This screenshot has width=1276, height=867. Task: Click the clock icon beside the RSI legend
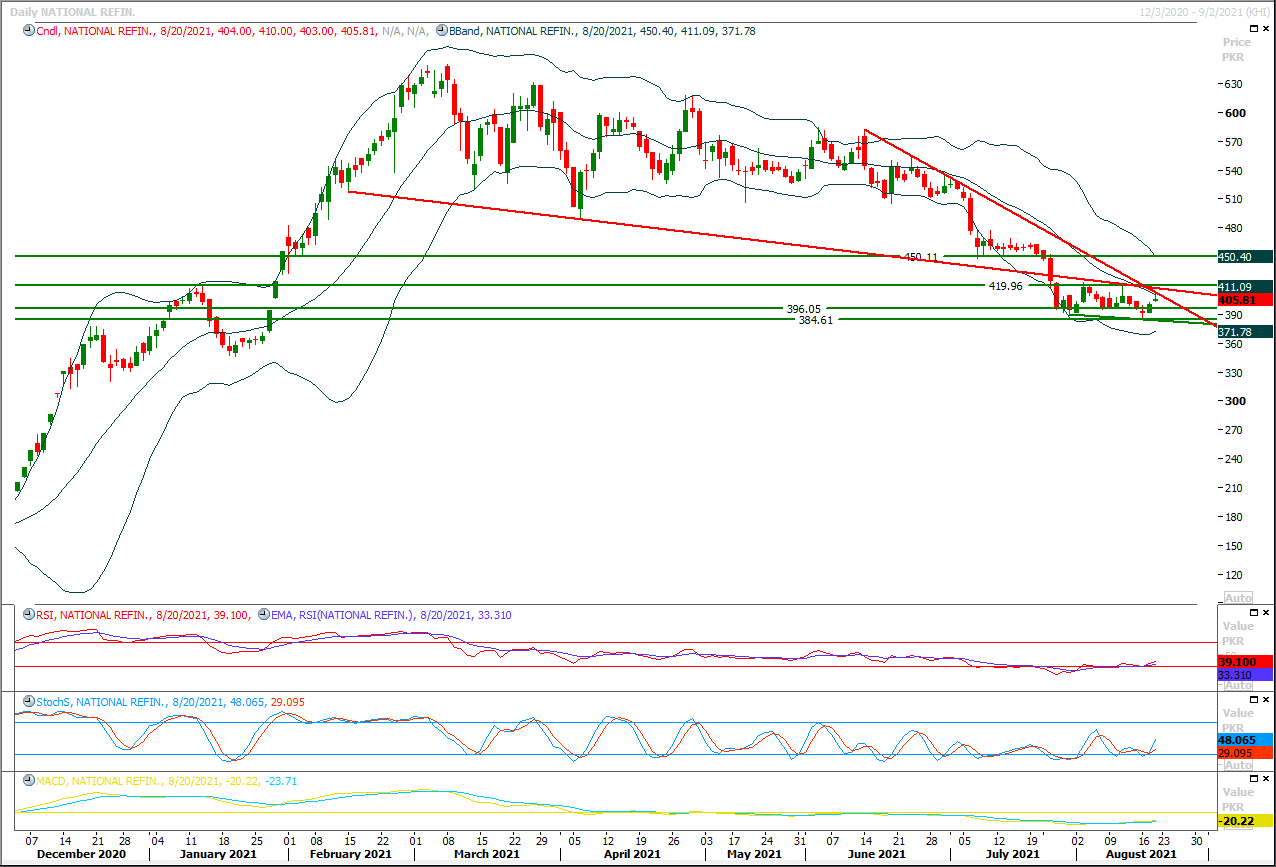point(28,615)
